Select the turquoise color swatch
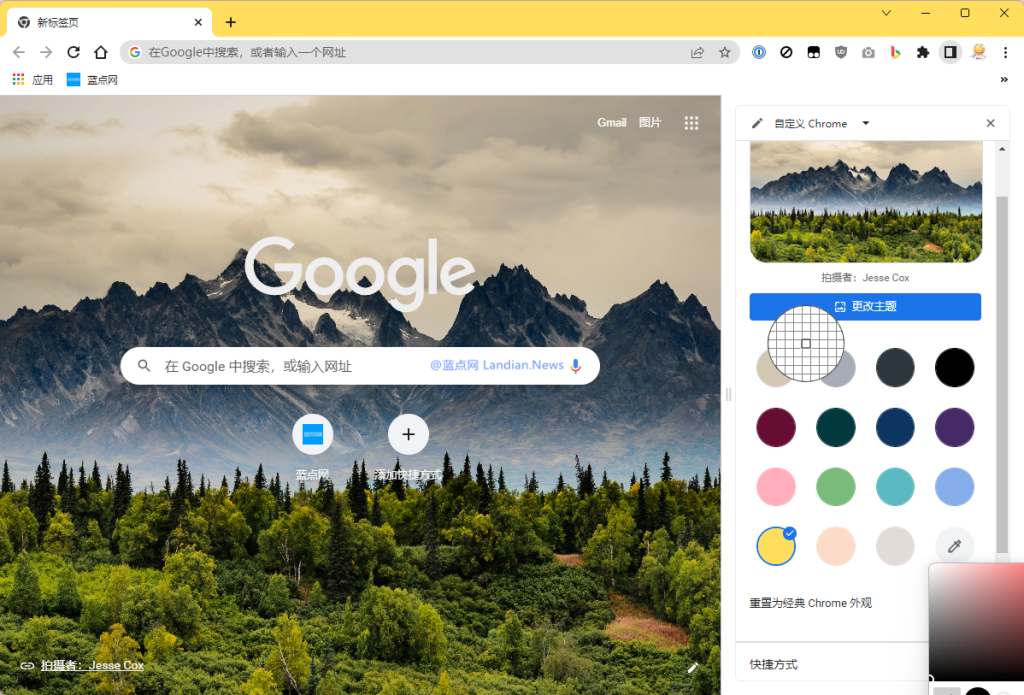Viewport: 1024px width, 695px height. (895, 487)
